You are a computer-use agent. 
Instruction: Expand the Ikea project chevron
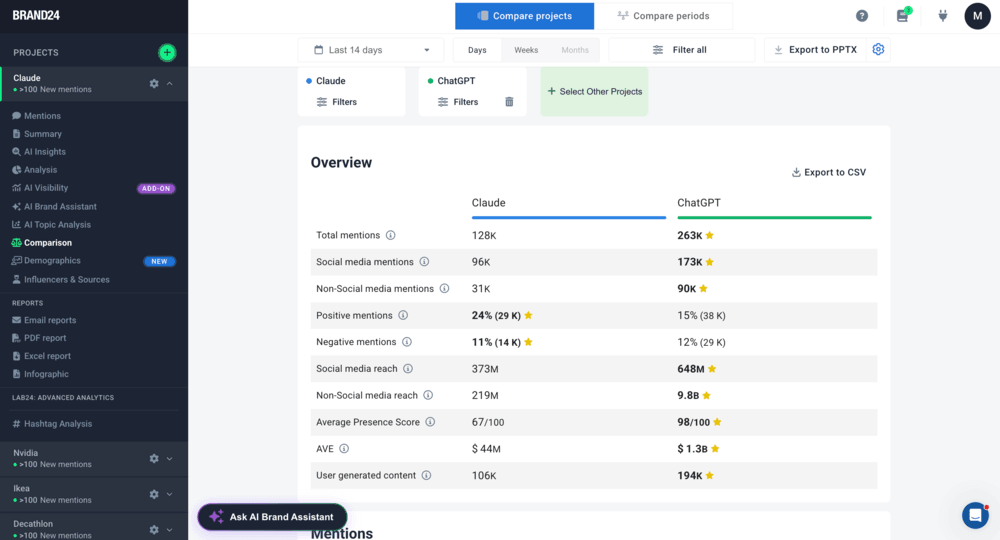[x=170, y=494]
